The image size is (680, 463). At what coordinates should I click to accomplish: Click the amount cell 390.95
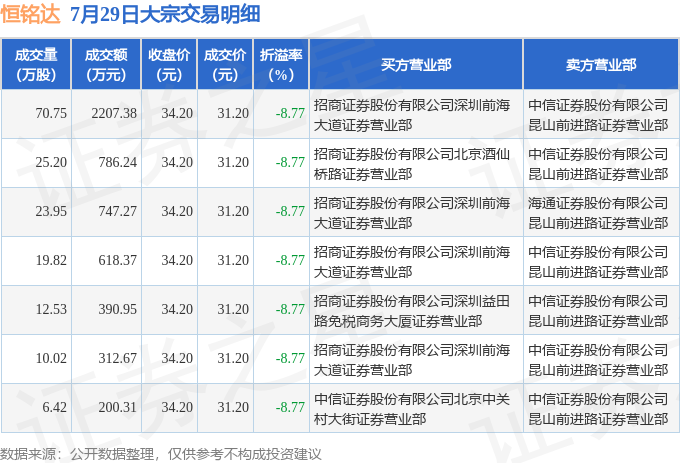[x=118, y=310]
